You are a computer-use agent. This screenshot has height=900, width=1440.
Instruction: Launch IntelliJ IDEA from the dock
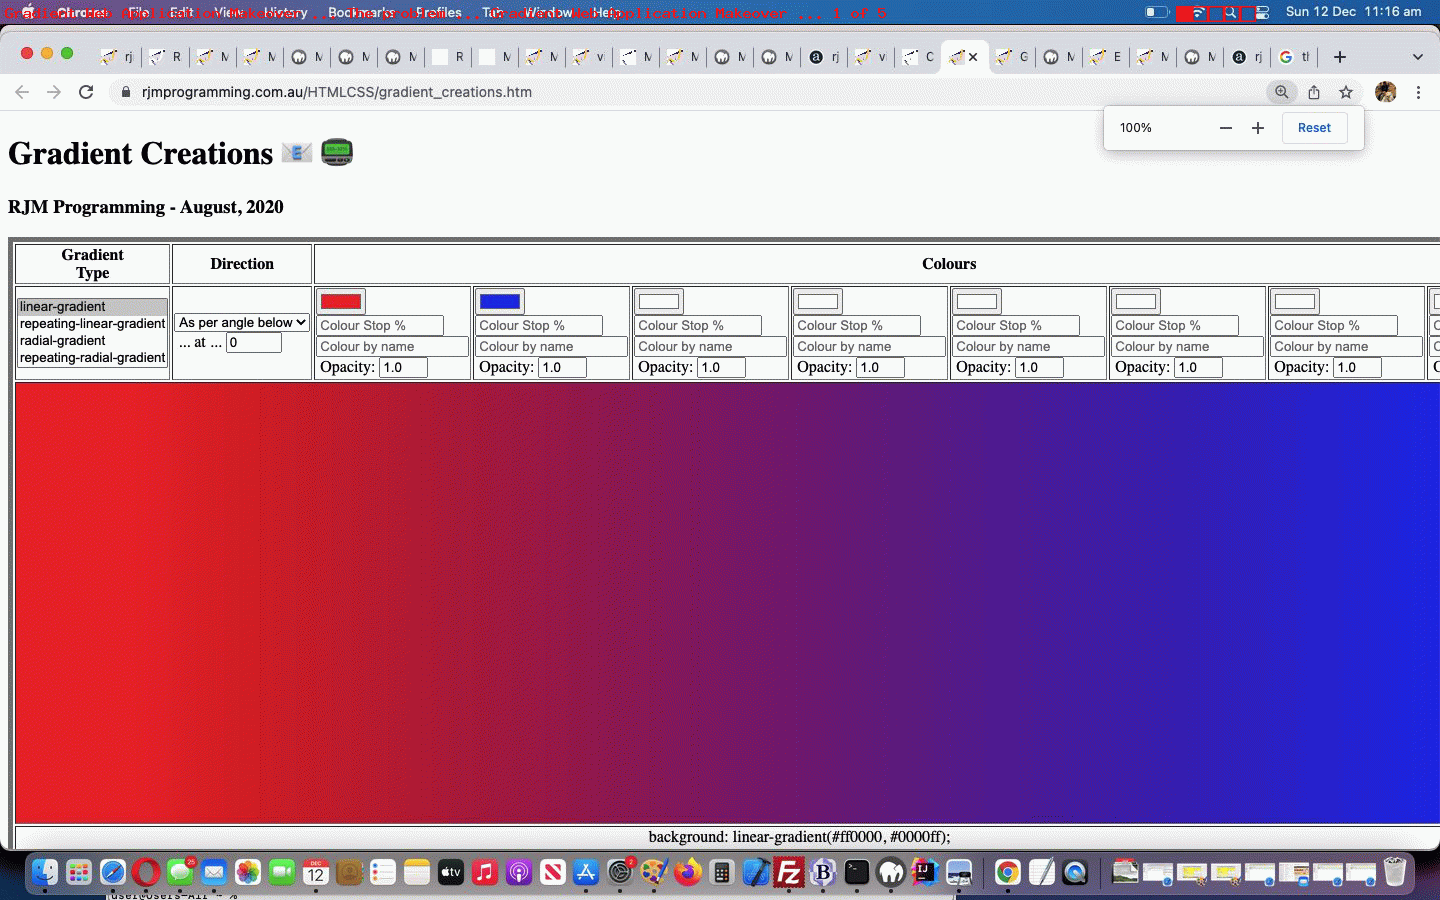pyautogui.click(x=925, y=873)
